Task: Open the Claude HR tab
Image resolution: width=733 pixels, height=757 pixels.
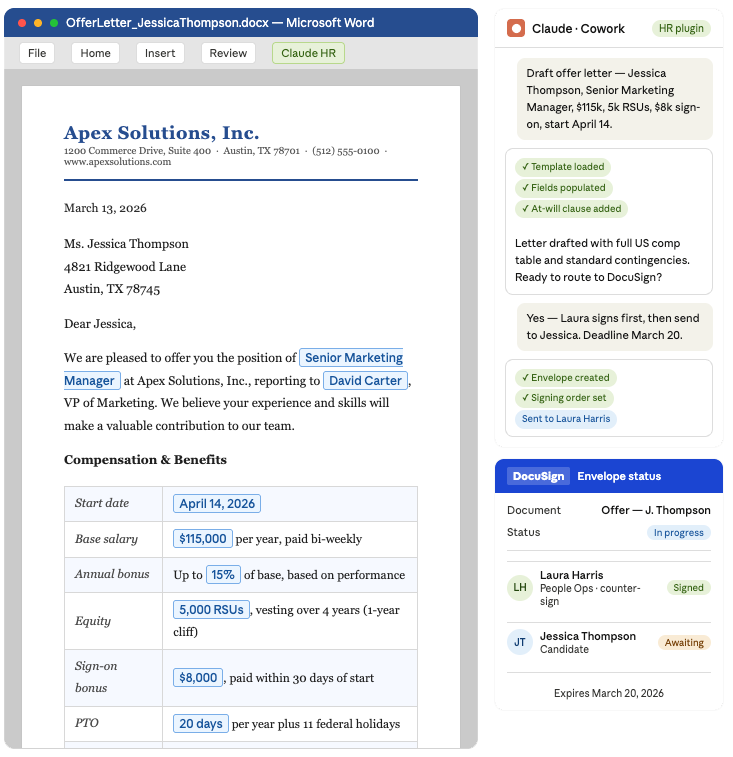Action: point(308,53)
